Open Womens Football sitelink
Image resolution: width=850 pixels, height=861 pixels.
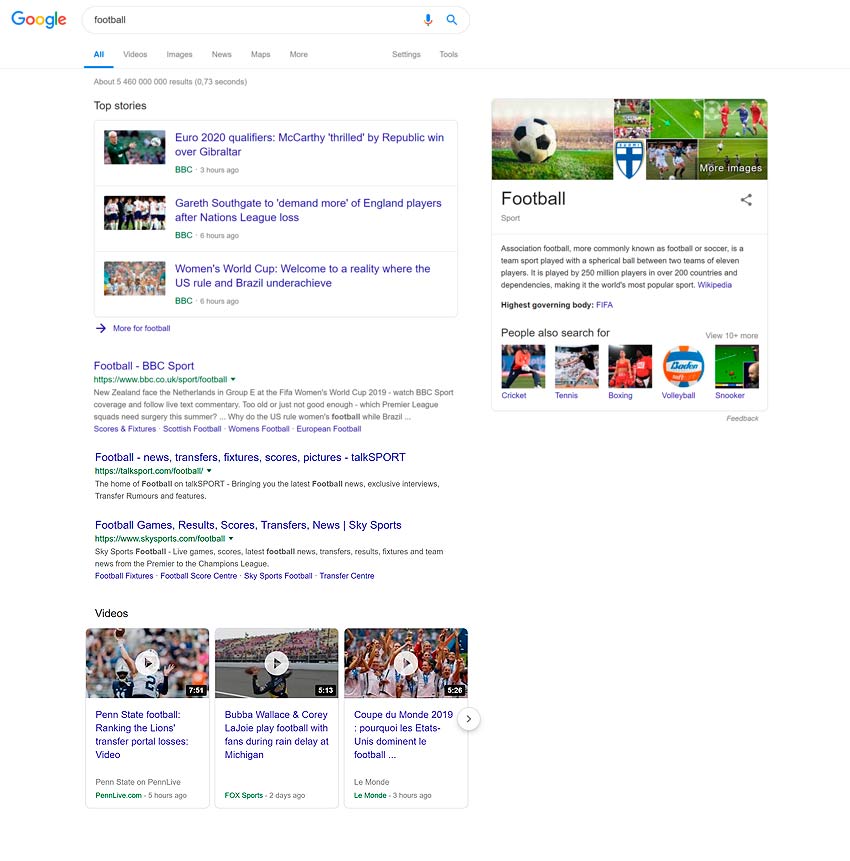pos(259,429)
